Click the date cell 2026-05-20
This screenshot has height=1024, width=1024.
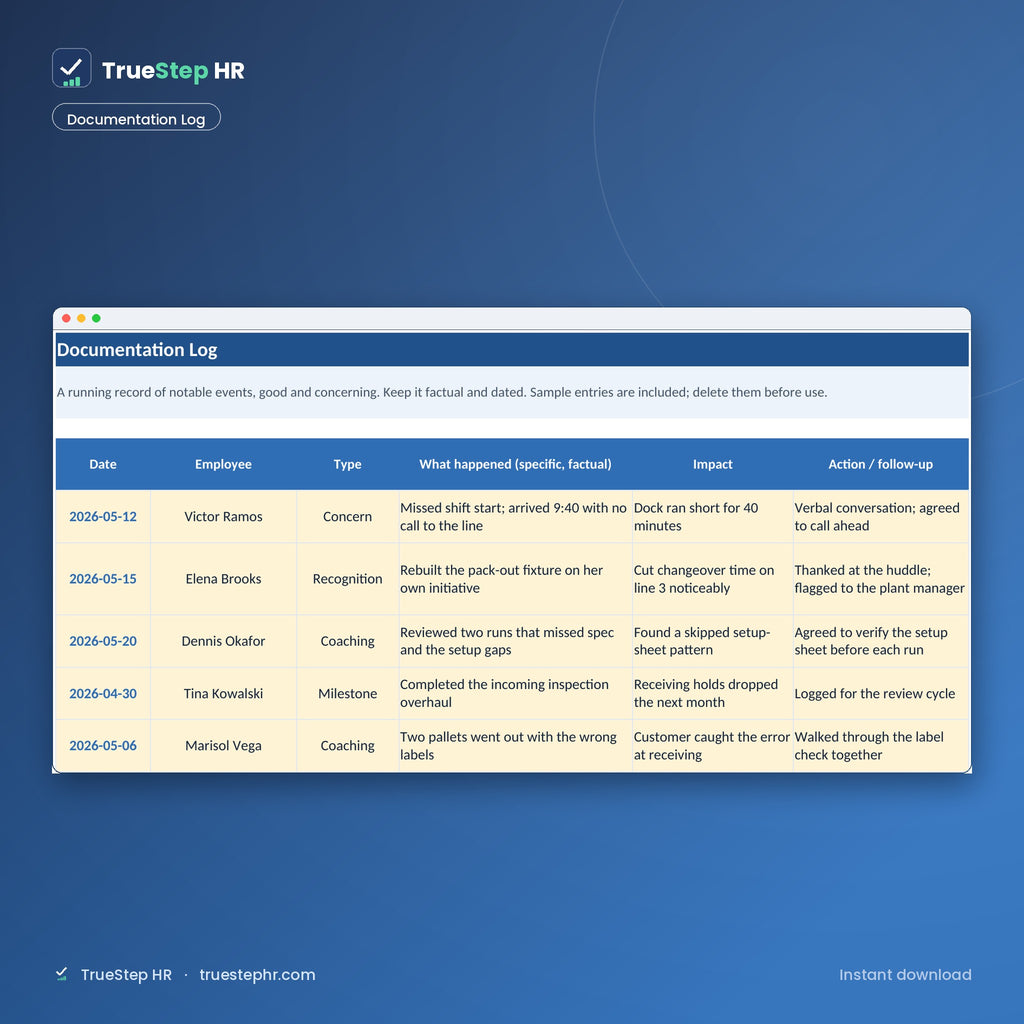tap(103, 641)
